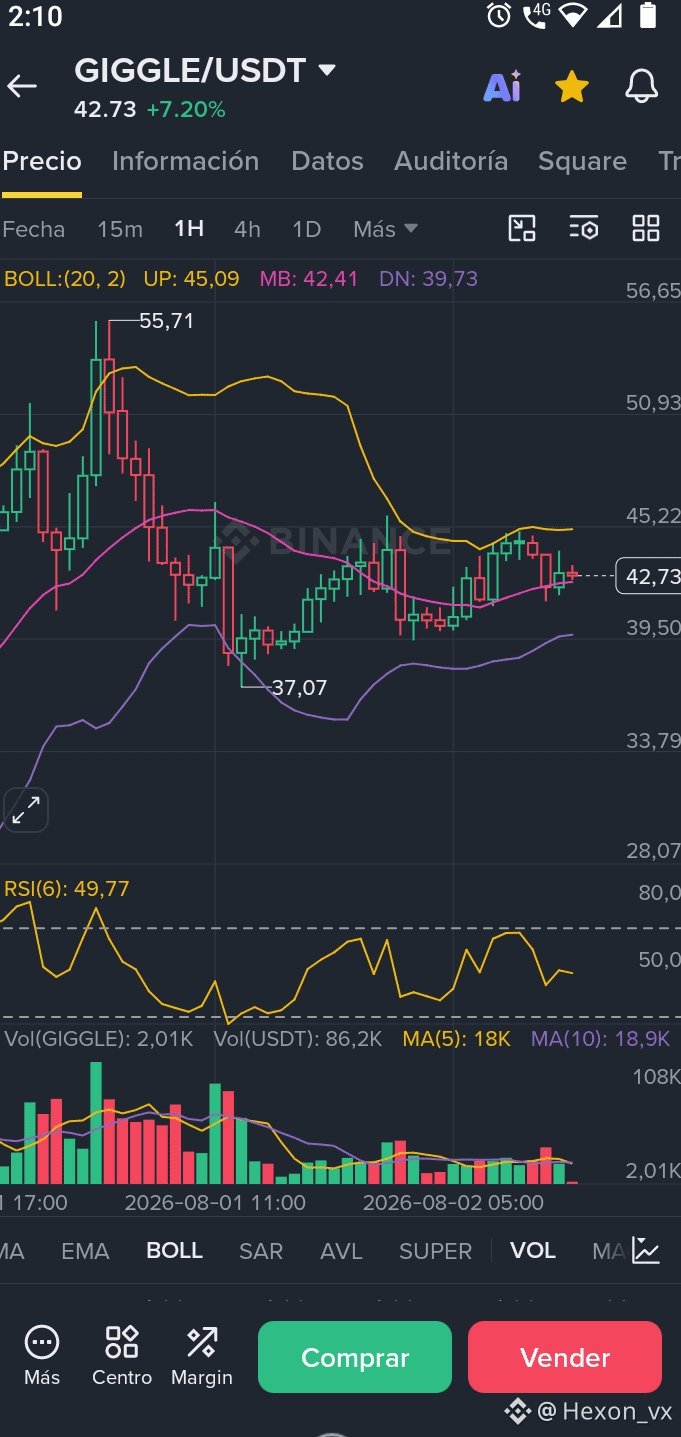
Task: Open the Margin trading icon
Action: click(202, 1356)
